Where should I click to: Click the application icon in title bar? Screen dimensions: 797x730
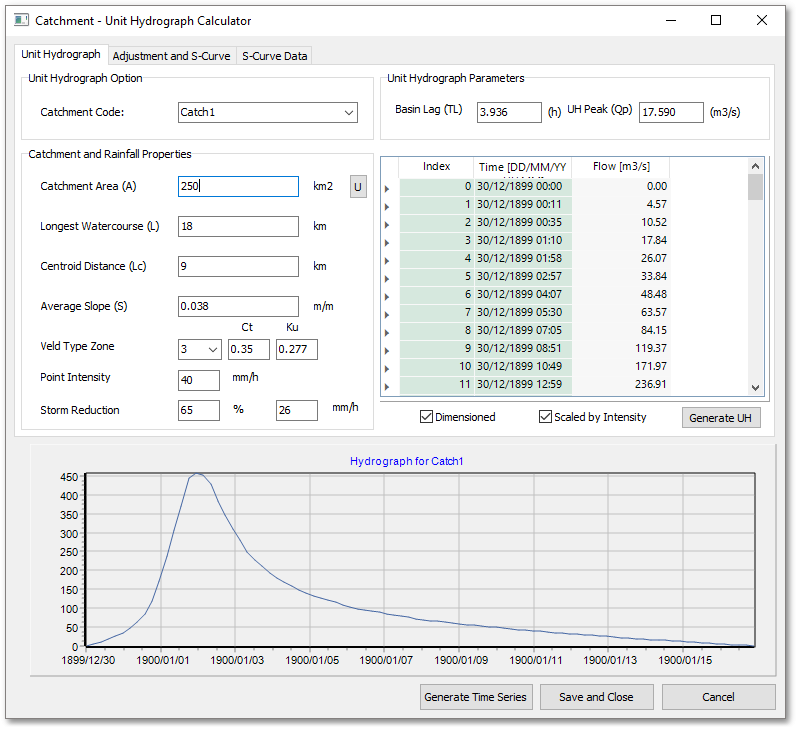coord(21,20)
